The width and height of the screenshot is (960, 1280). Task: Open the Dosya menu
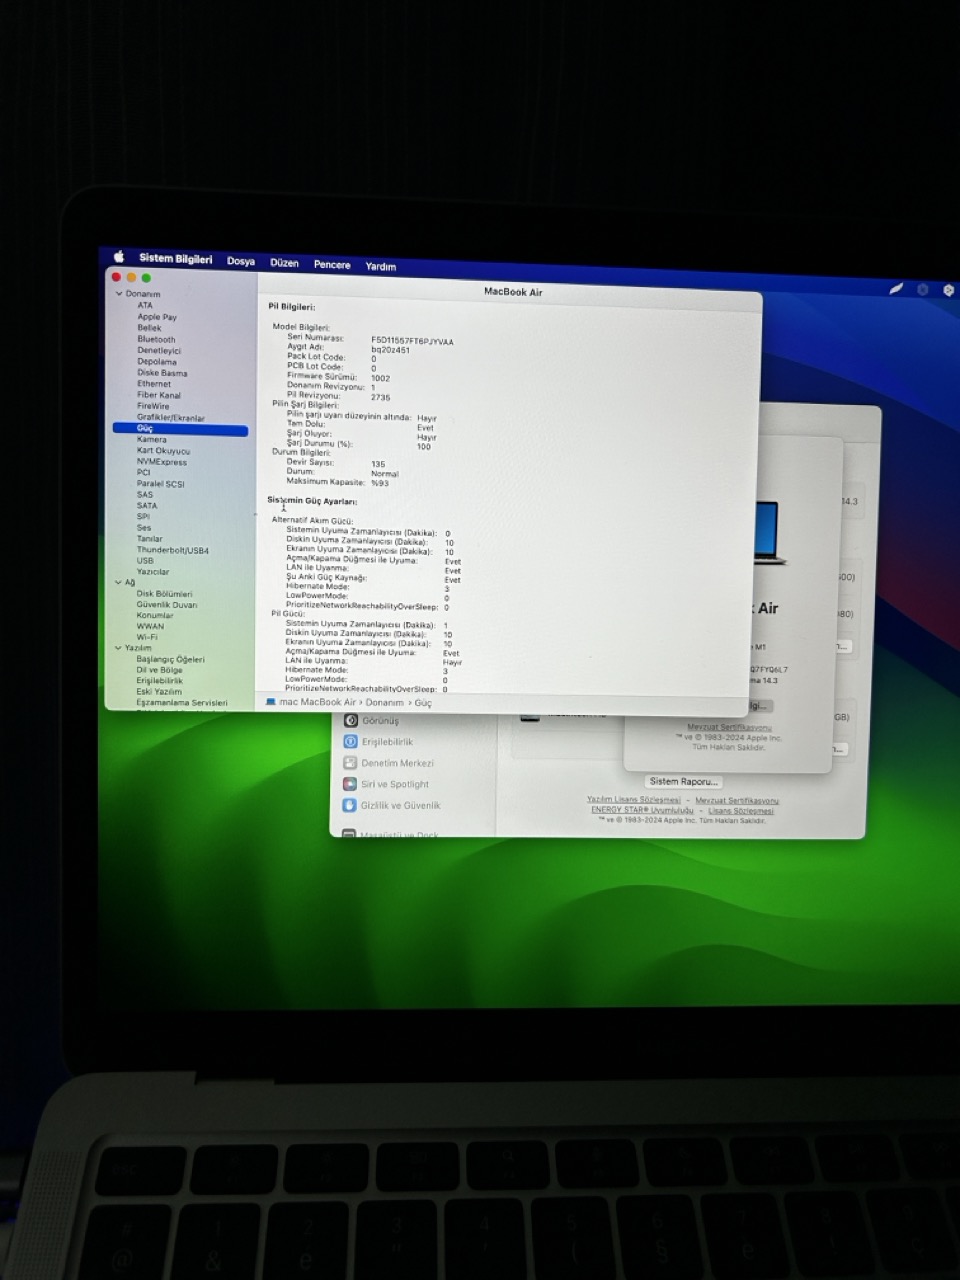[x=241, y=261]
